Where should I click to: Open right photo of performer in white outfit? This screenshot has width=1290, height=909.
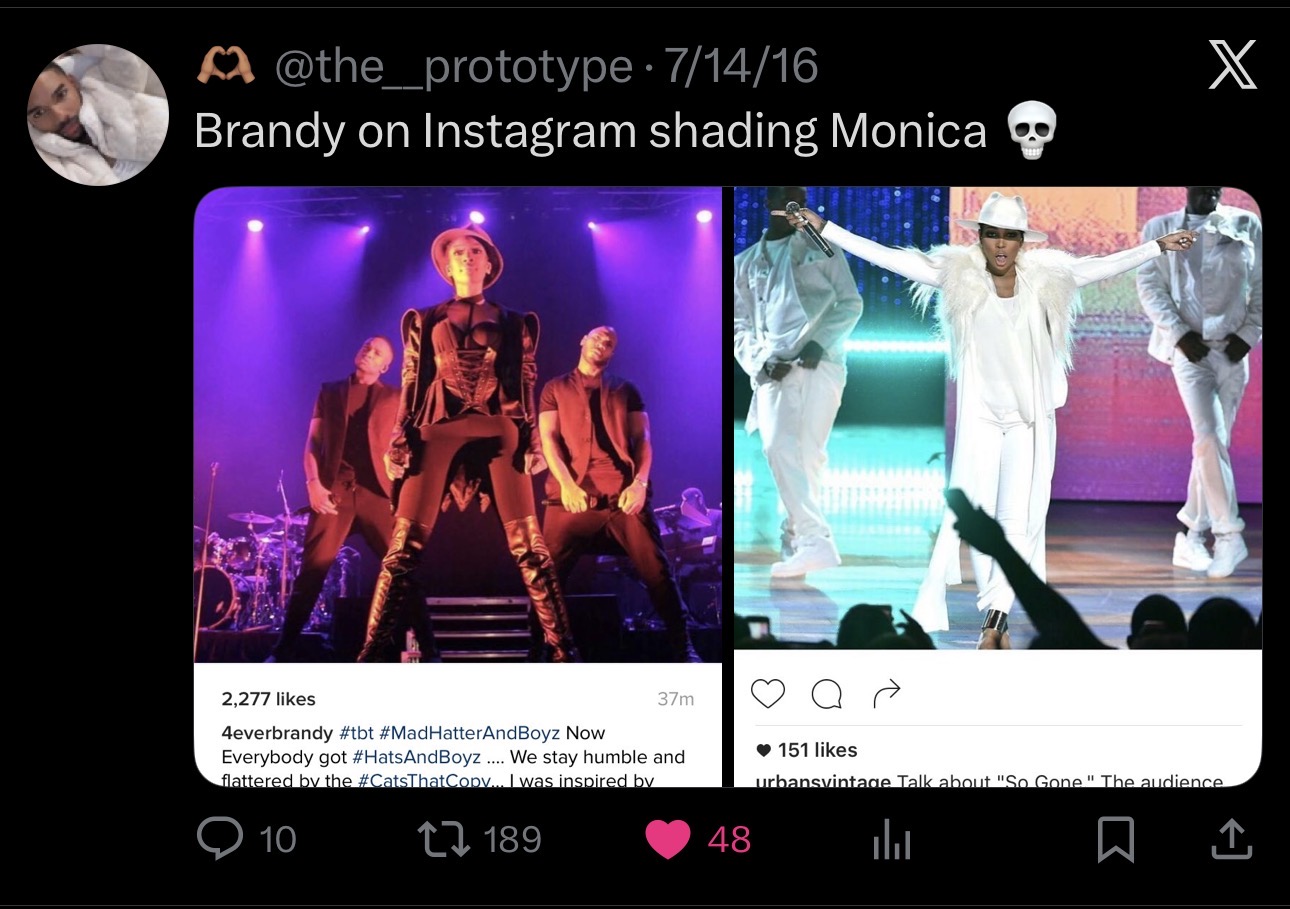998,418
